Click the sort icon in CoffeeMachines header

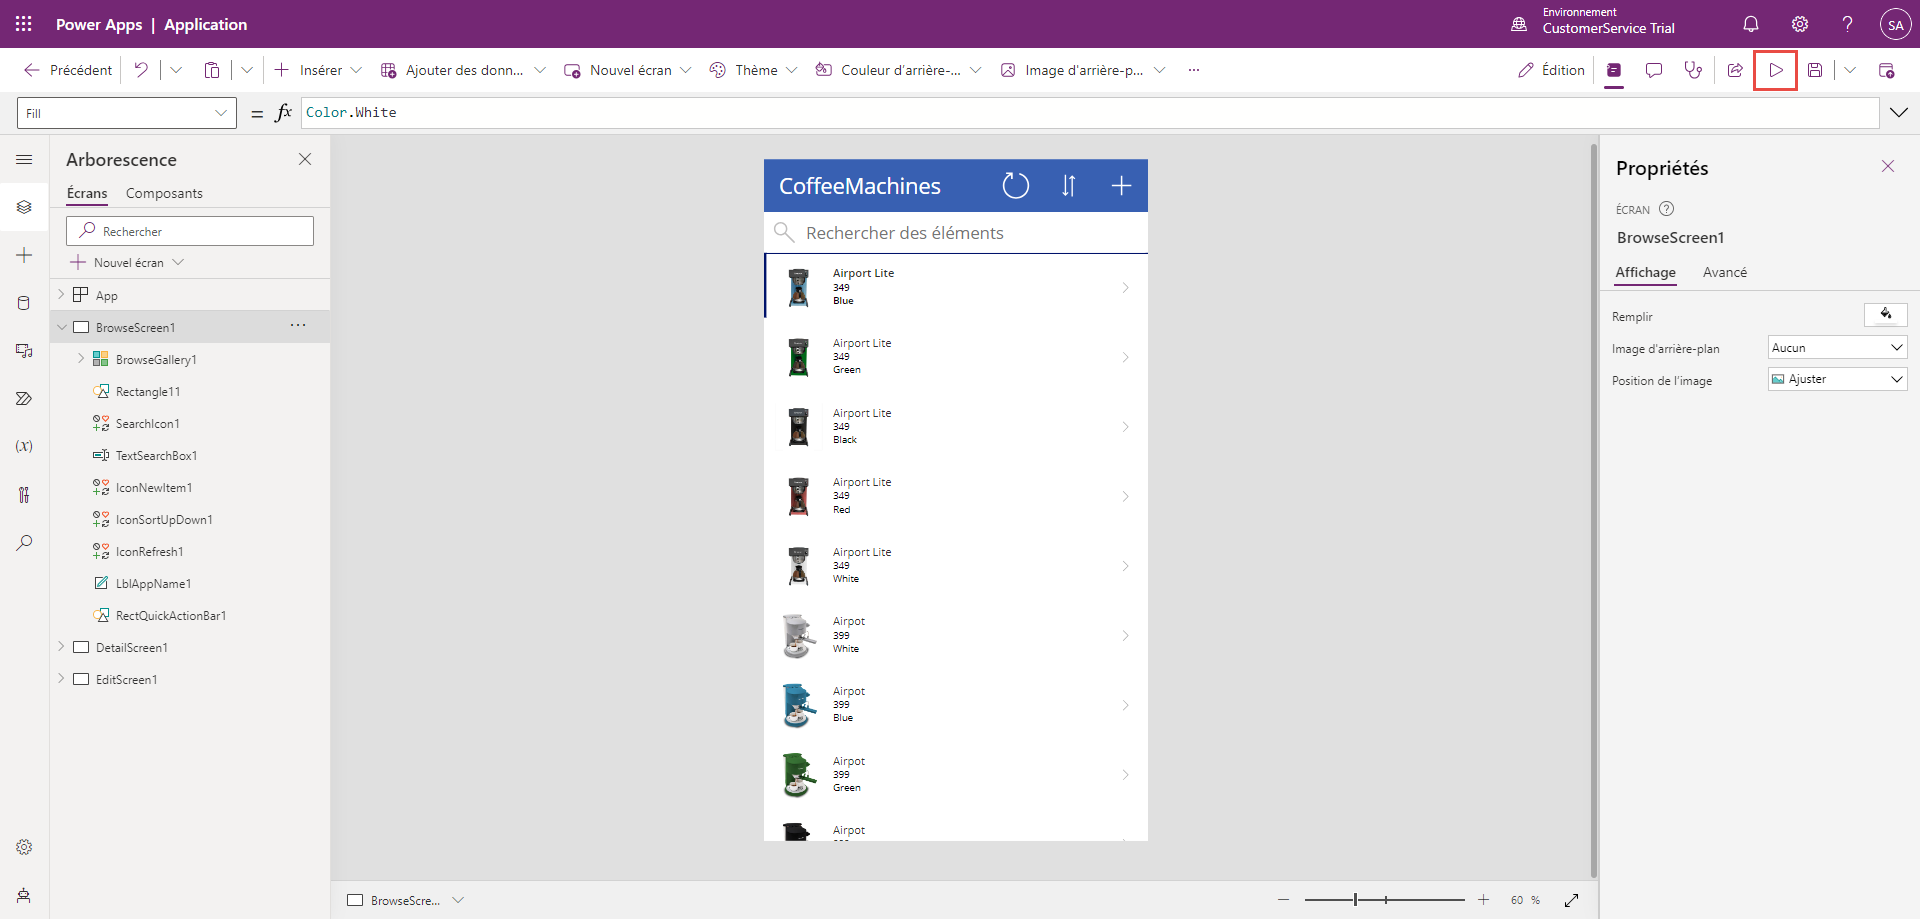pyautogui.click(x=1068, y=186)
